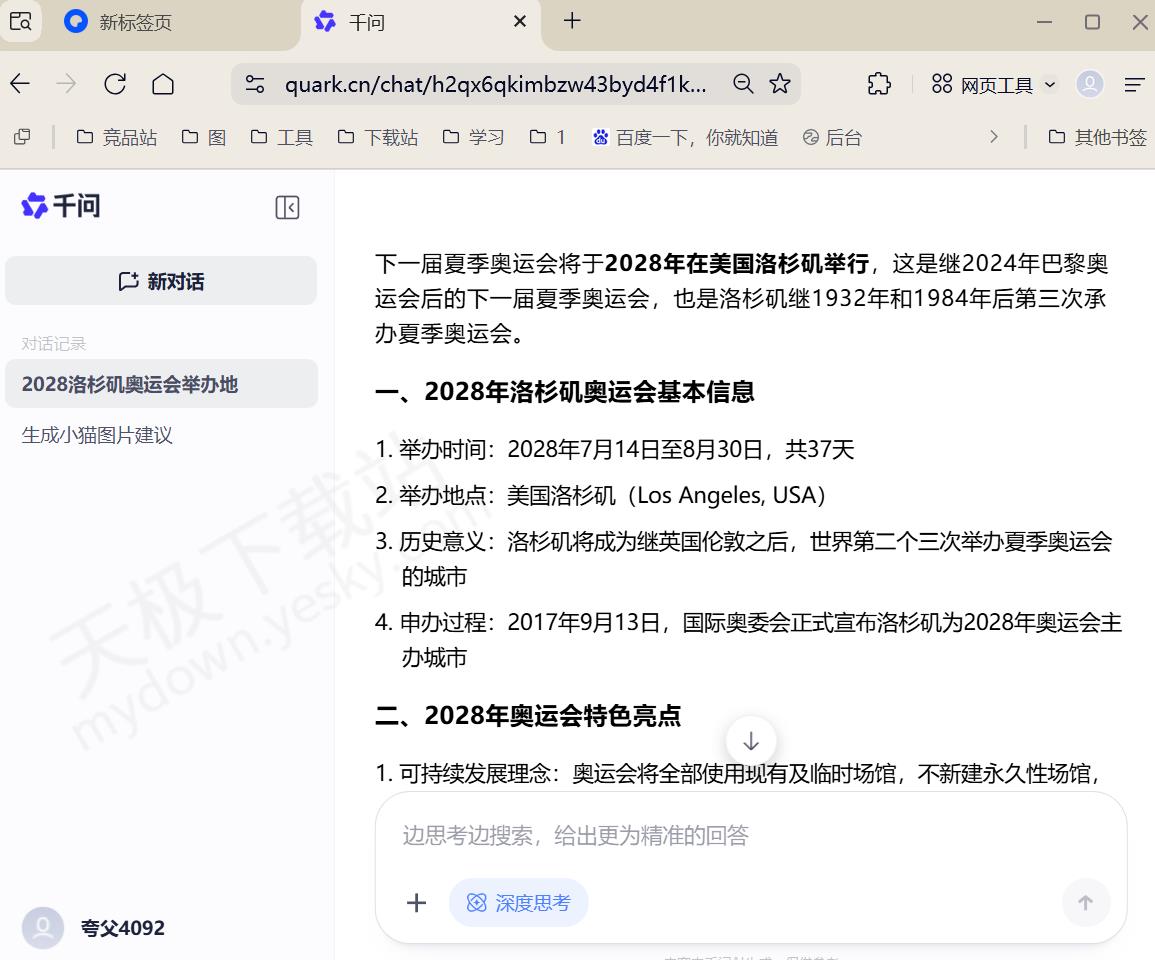Reload the current page
Viewport: 1155px width, 960px height.
tap(115, 84)
